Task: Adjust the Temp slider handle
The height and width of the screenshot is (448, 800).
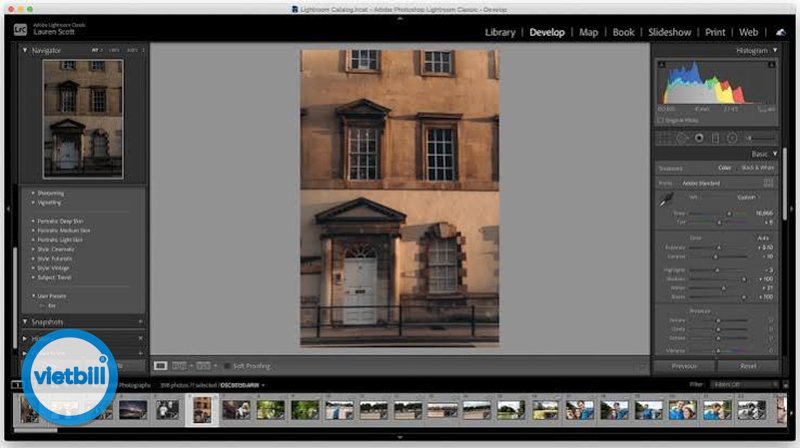Action: pyautogui.click(x=729, y=213)
